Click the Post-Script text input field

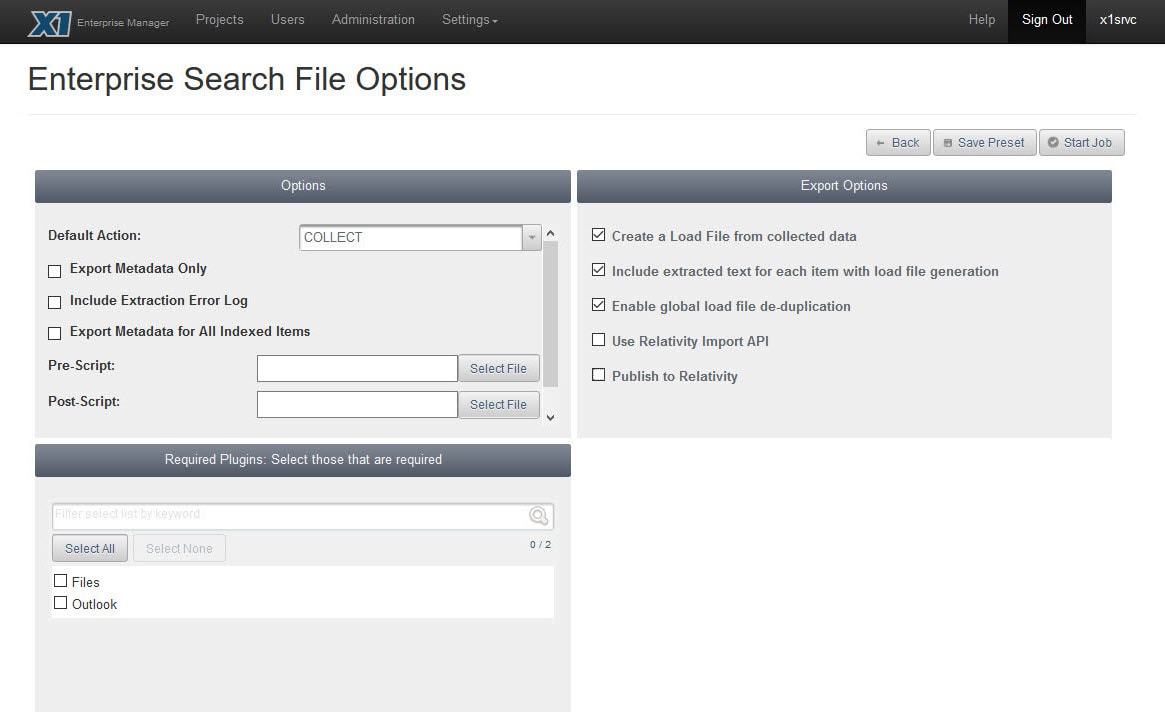357,405
